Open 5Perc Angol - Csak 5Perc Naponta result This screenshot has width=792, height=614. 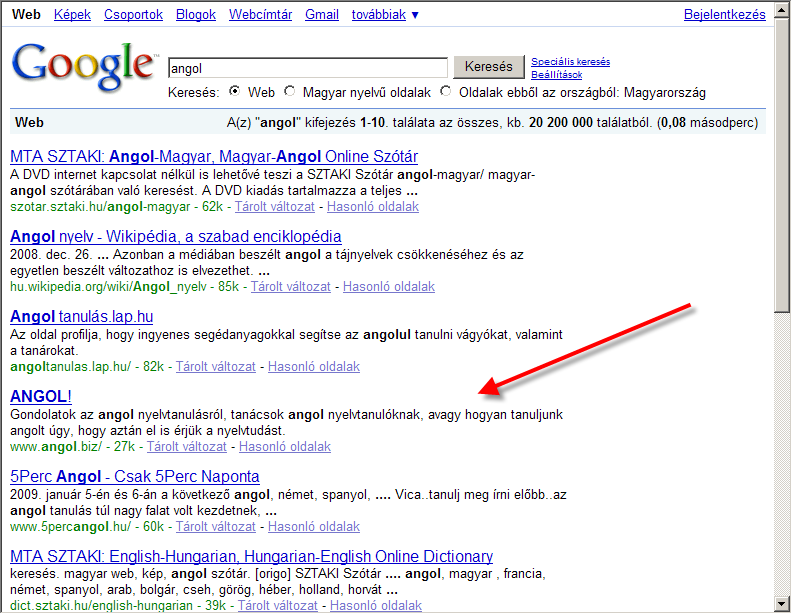135,477
